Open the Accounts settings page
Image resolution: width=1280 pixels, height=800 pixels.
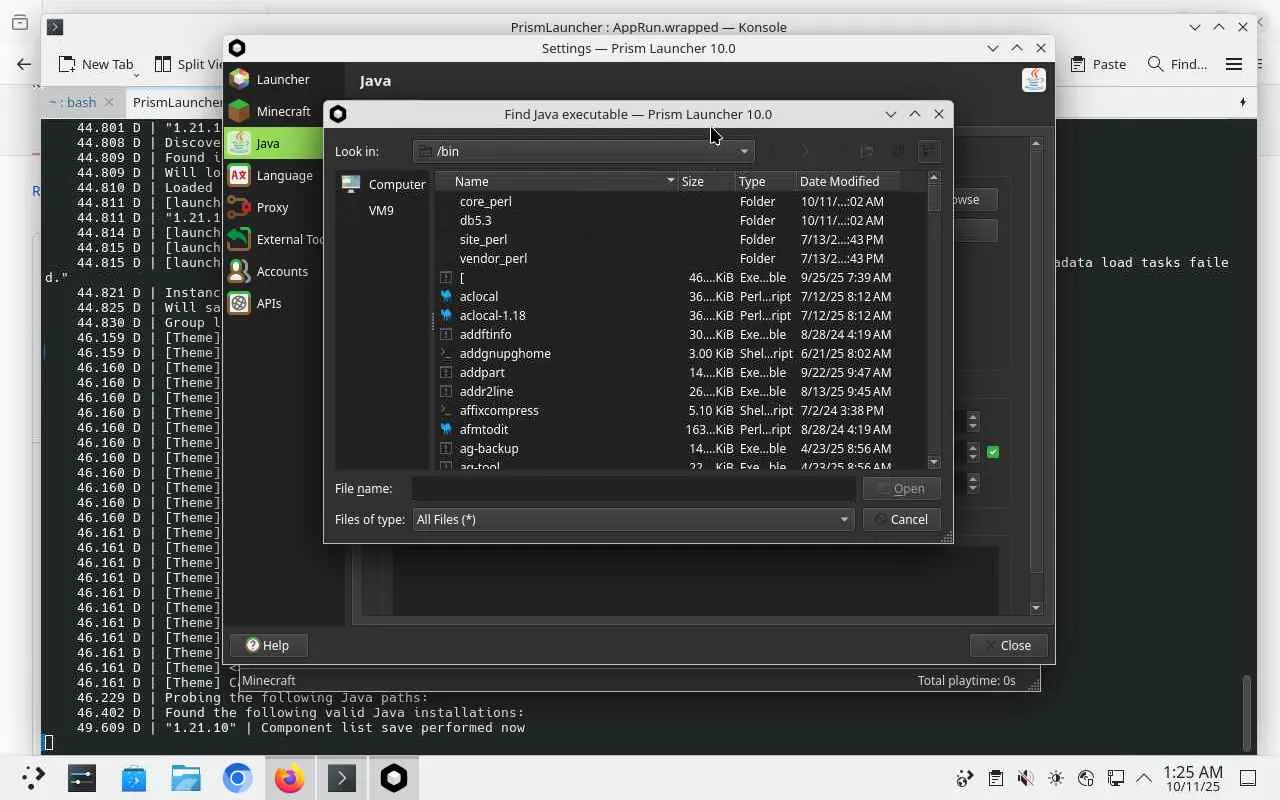275,271
